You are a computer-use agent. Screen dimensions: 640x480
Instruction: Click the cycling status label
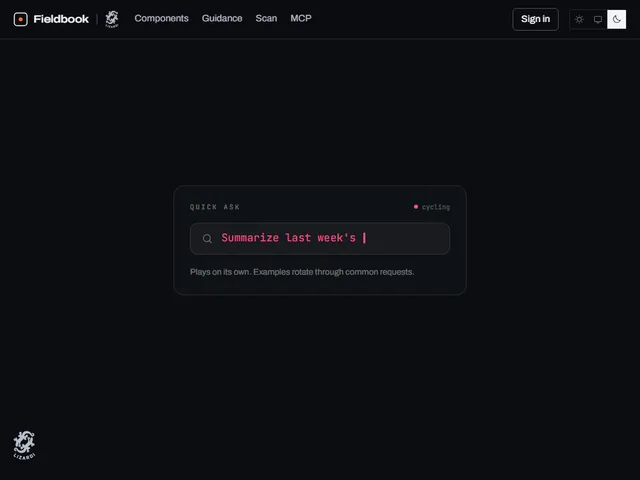click(x=436, y=207)
